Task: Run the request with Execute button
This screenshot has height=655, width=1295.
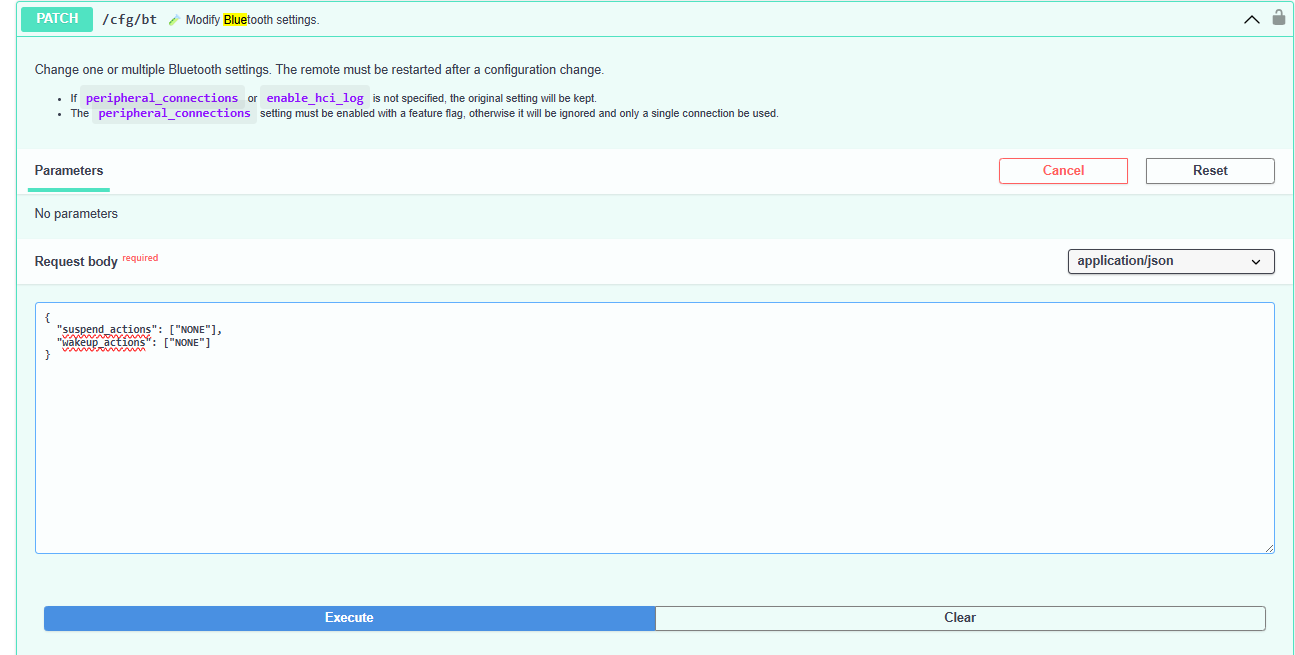Action: click(349, 618)
